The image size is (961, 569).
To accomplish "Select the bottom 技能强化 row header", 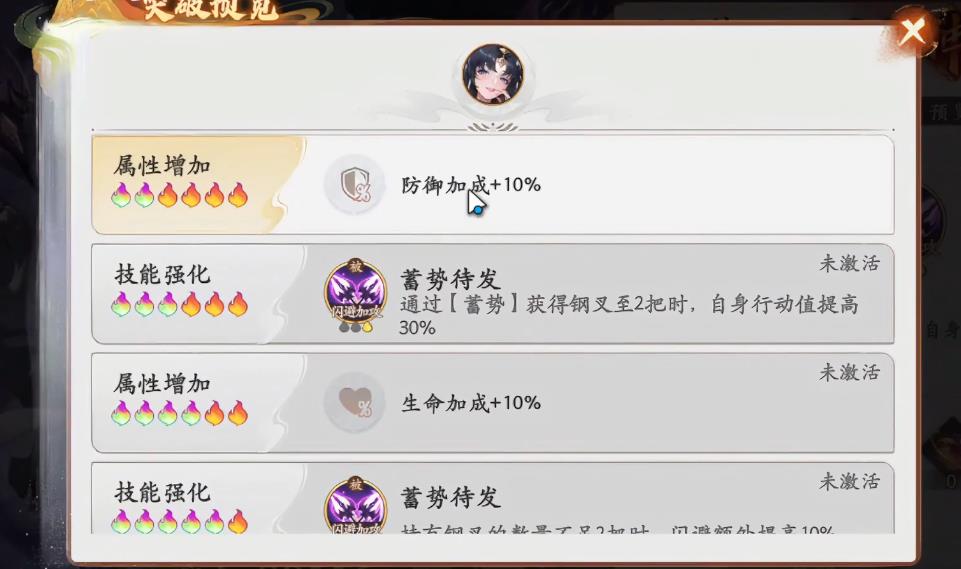I will tap(162, 492).
